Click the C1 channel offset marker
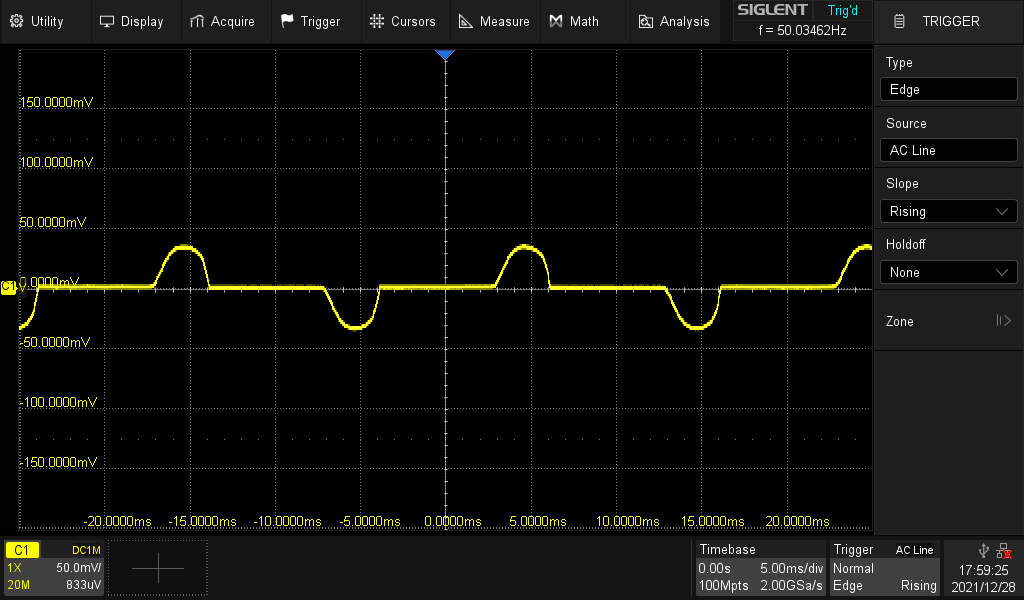Viewport: 1024px width, 600px height. point(8,287)
